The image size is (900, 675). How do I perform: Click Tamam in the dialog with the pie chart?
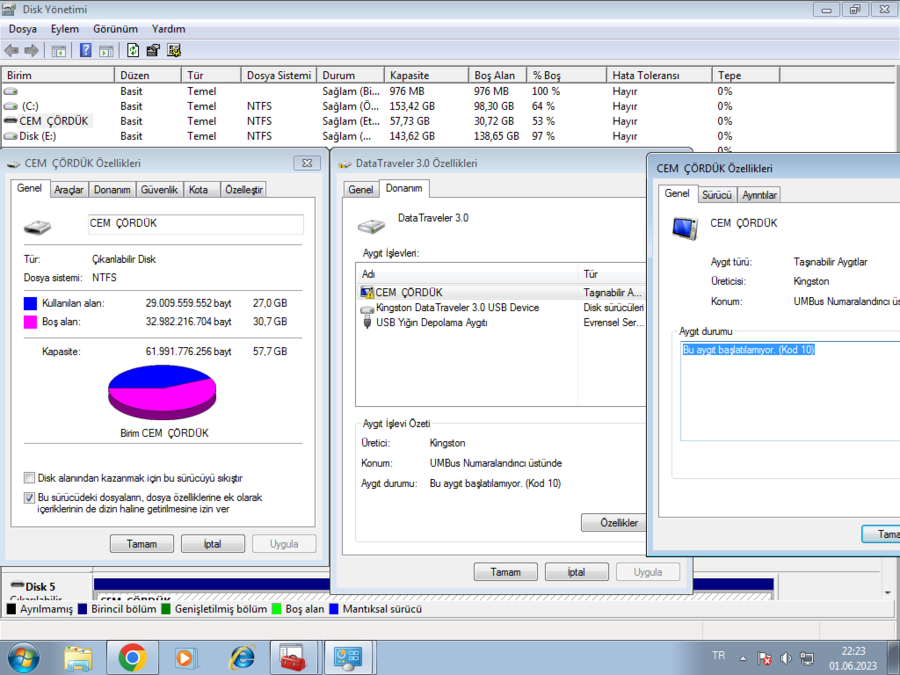142,544
